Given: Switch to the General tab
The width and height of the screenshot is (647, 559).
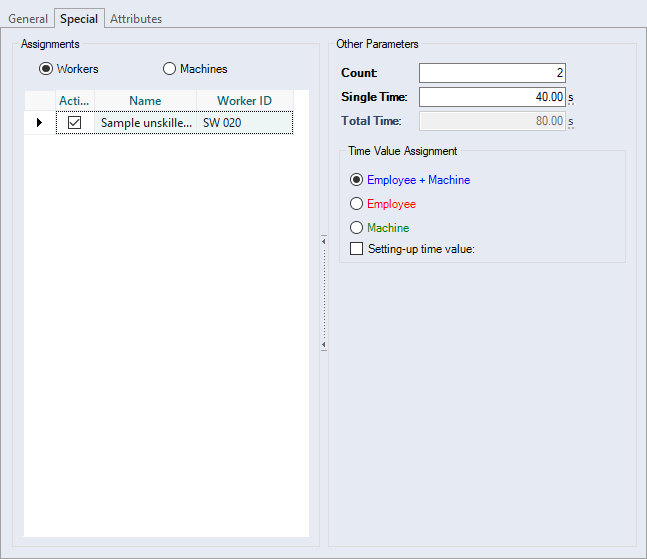Looking at the screenshot, I should (28, 19).
